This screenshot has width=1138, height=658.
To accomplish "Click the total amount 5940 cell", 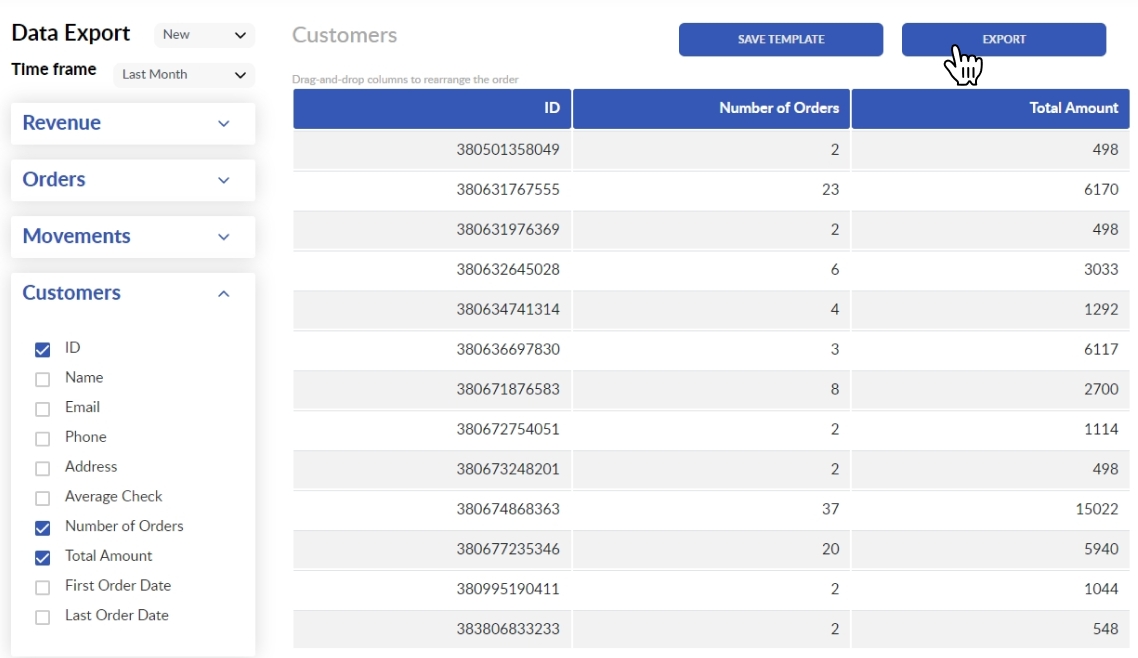I will click(x=991, y=549).
